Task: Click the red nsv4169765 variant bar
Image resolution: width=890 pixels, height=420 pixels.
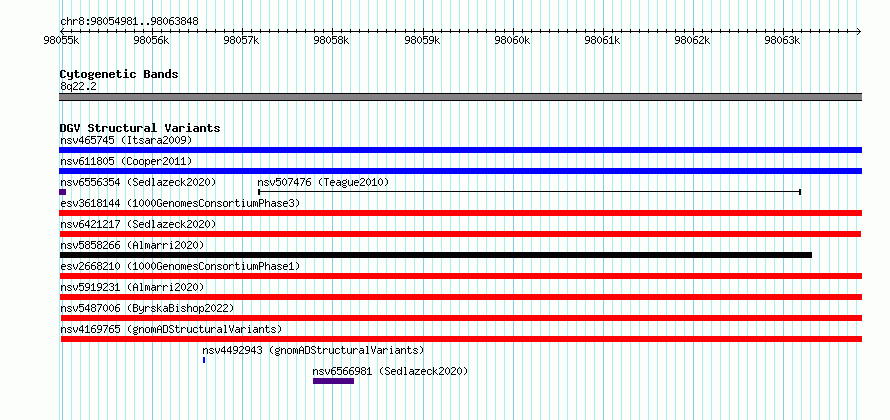Action: pyautogui.click(x=461, y=339)
